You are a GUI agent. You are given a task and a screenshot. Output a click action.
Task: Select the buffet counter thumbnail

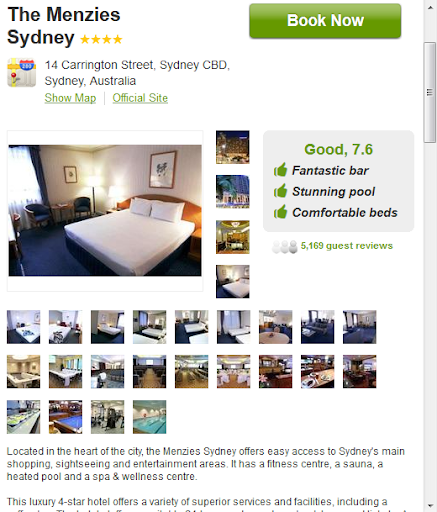coord(23,417)
